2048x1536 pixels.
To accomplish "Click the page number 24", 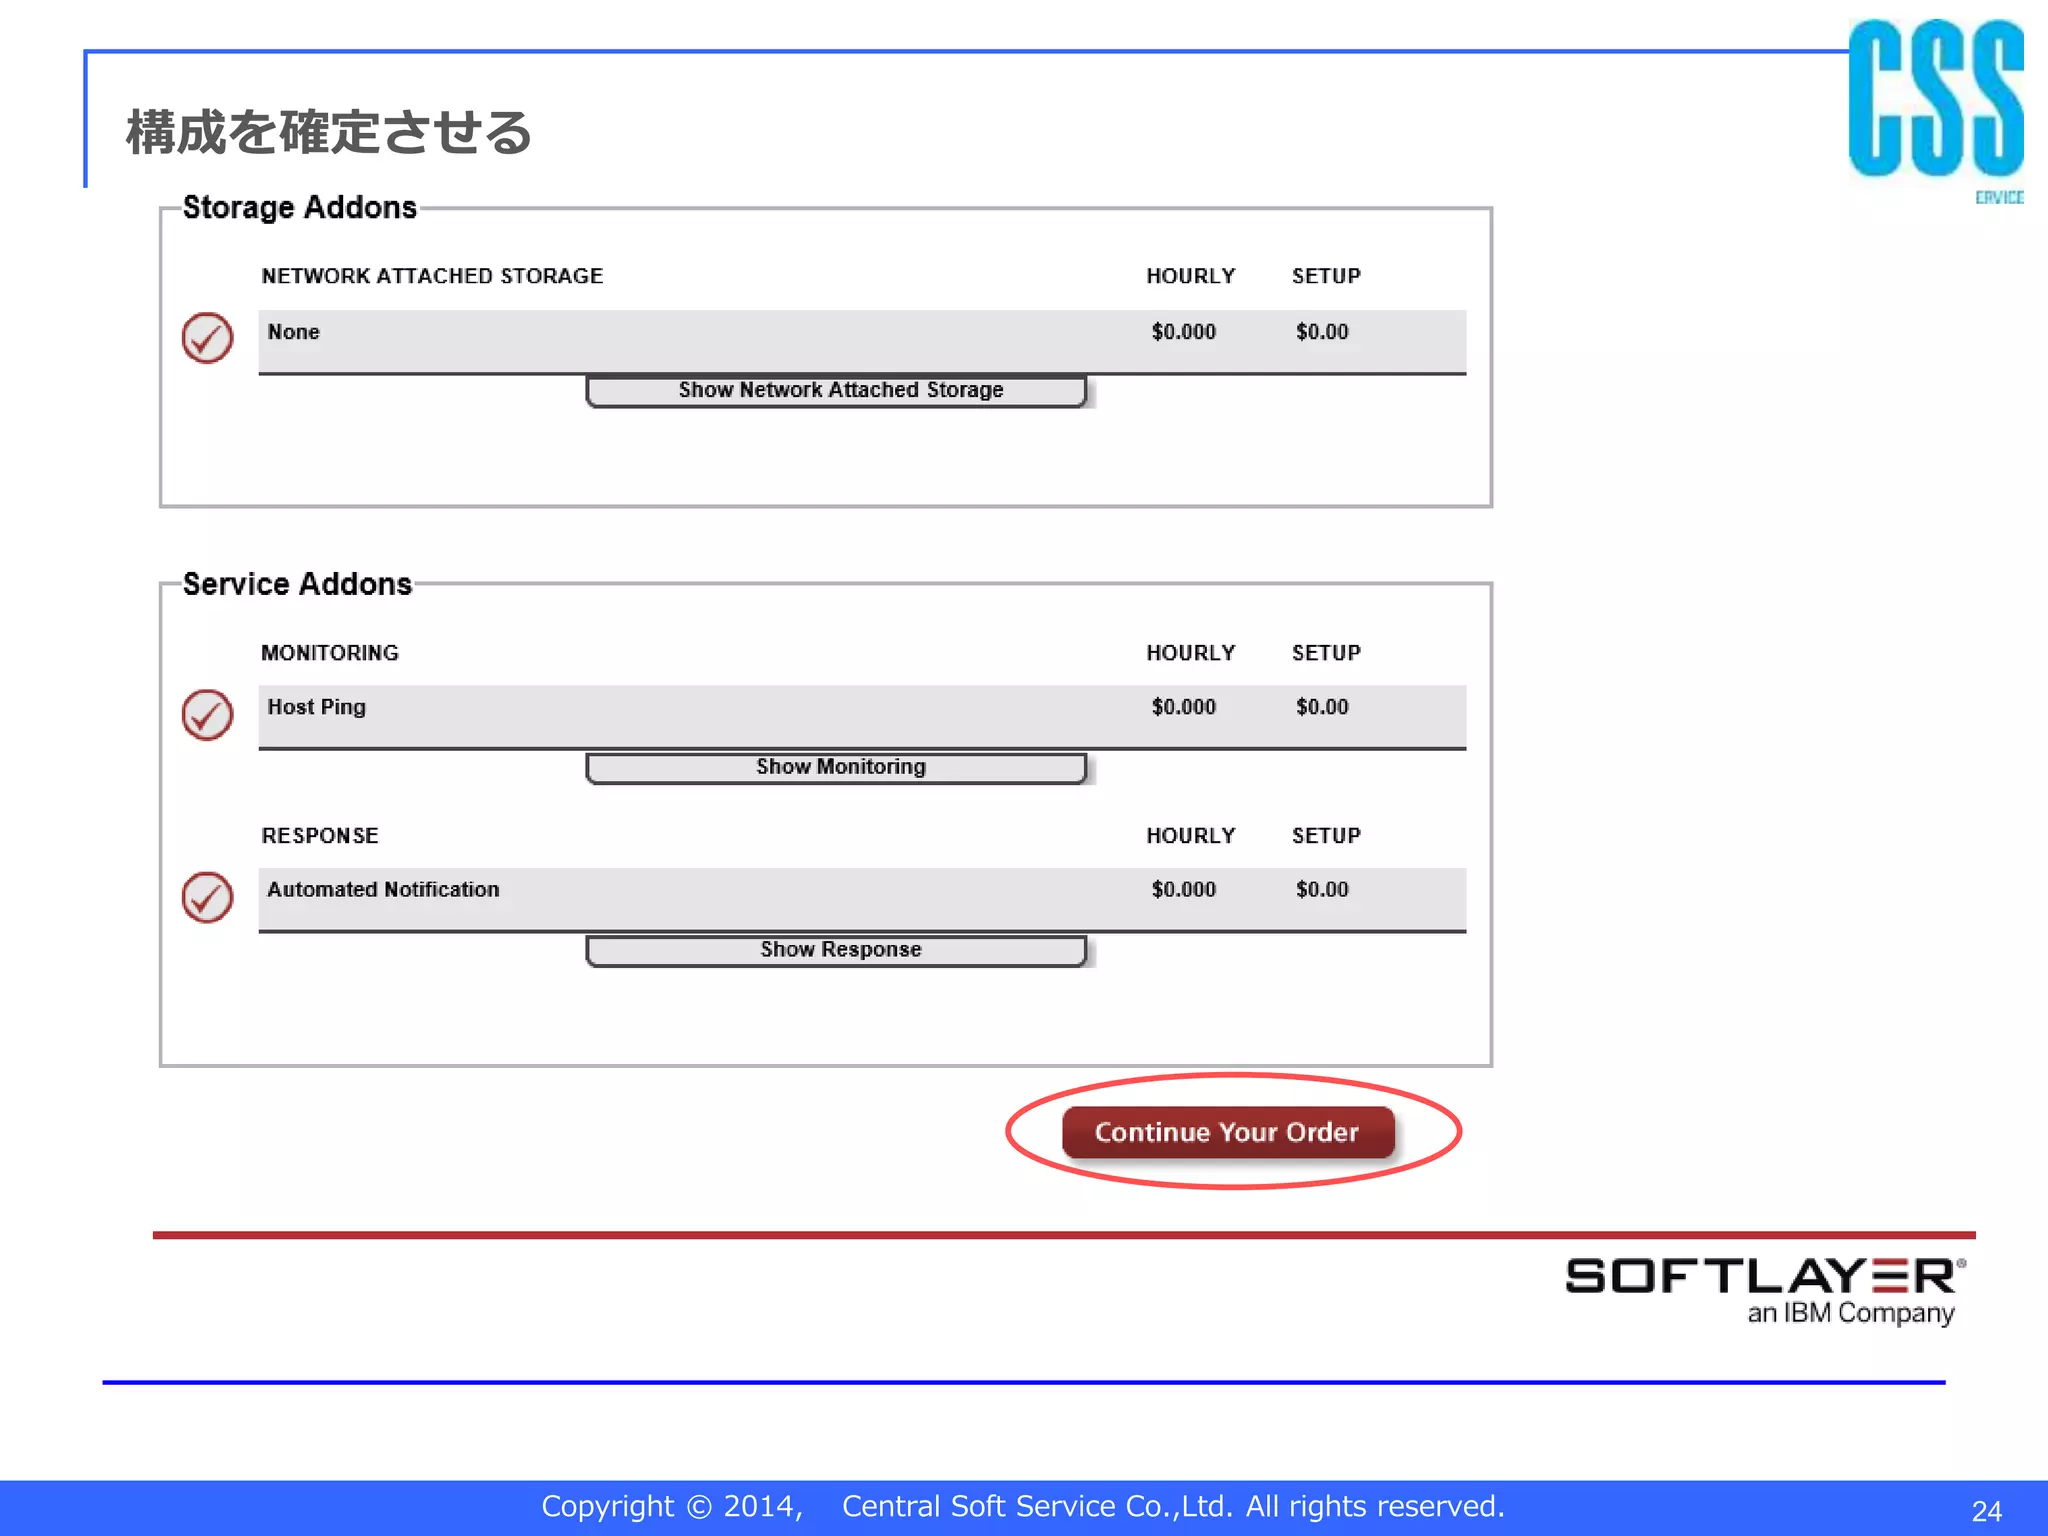I will 1986,1511.
